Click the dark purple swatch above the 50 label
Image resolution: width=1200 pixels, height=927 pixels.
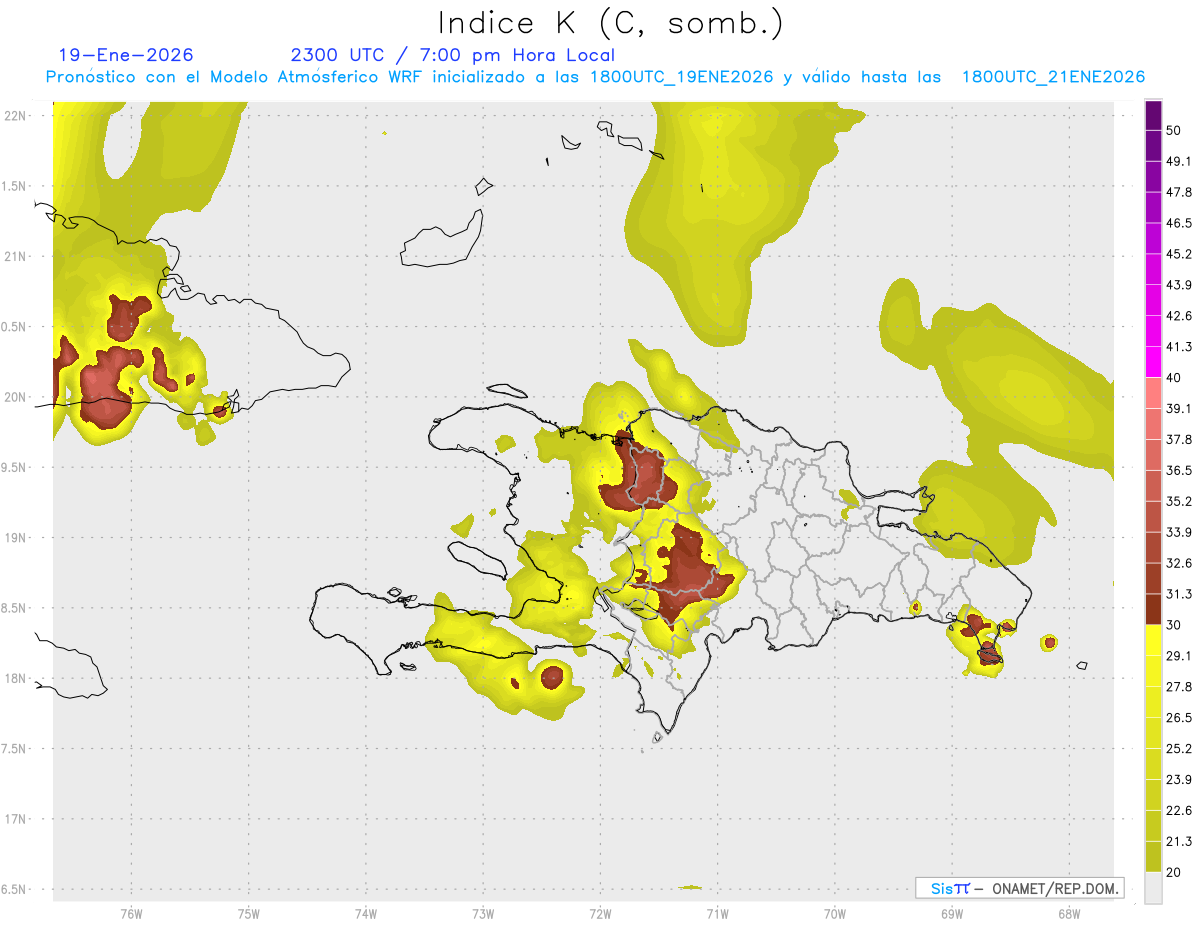click(1153, 115)
